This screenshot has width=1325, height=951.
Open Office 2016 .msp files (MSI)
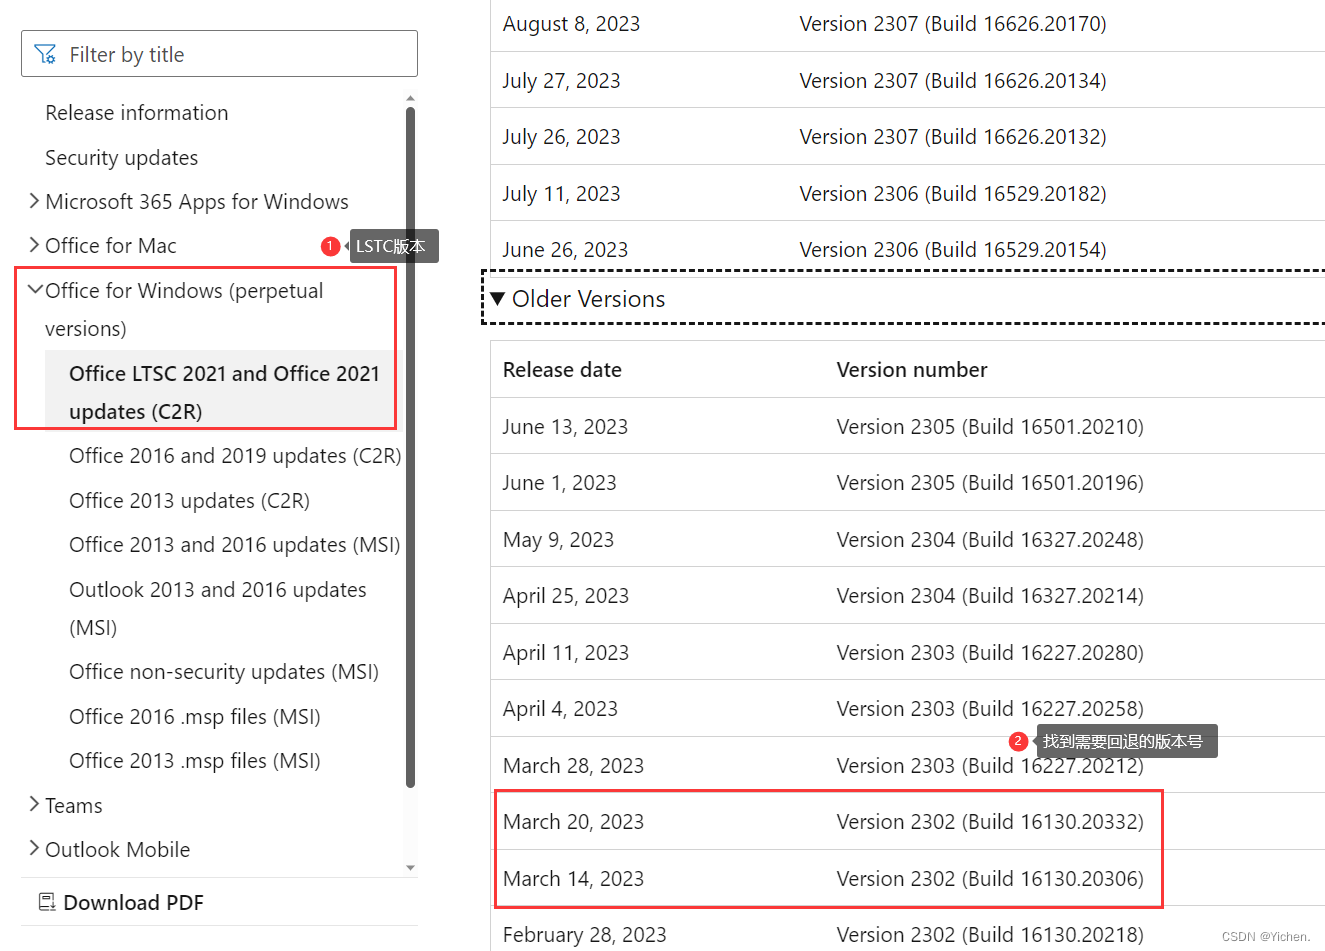[195, 717]
